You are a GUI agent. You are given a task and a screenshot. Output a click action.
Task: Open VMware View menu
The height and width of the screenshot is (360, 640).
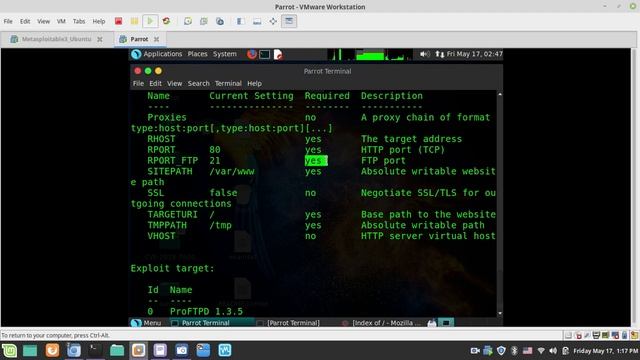pos(43,21)
